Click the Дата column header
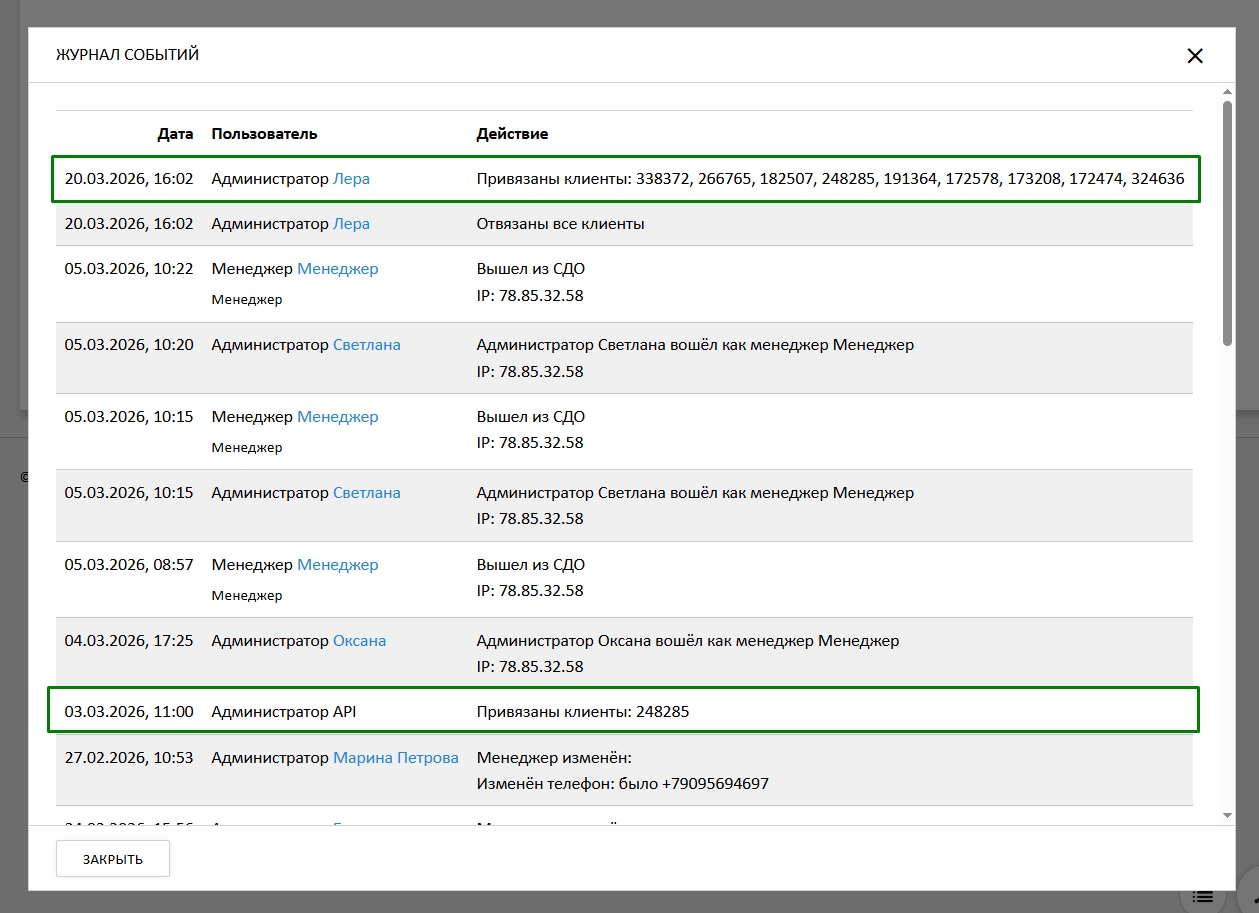 pos(175,134)
